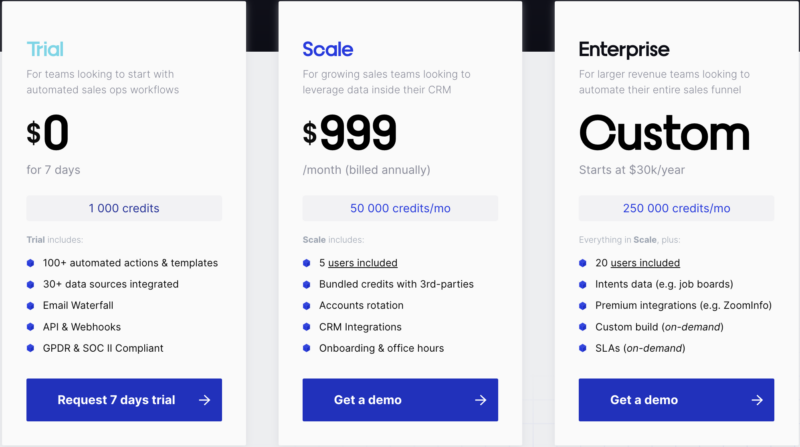800x447 pixels.
Task: Open the Scale plan's users included link
Action: [363, 263]
